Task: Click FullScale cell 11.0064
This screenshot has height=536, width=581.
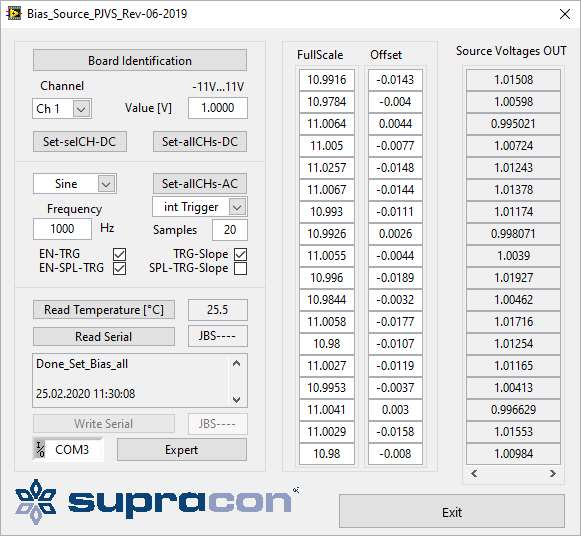Action: [327, 123]
